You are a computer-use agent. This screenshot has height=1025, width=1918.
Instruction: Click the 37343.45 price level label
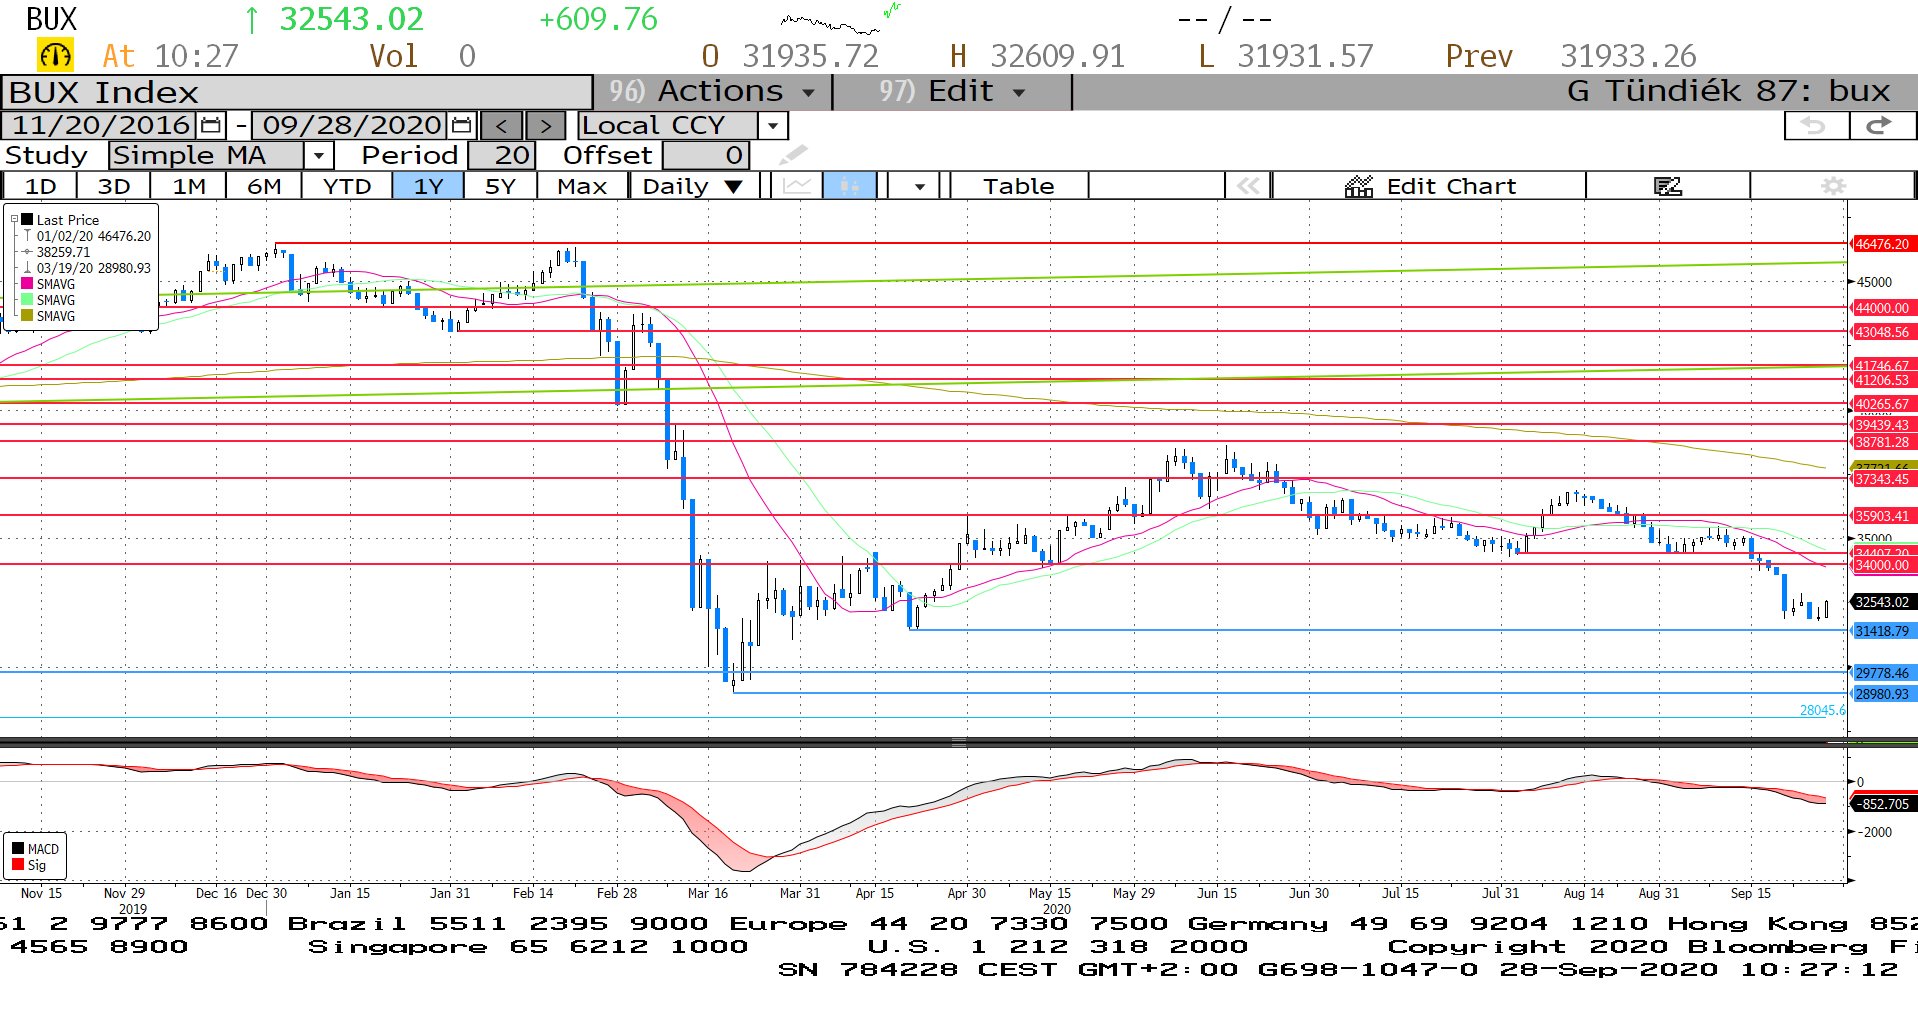coord(1882,479)
